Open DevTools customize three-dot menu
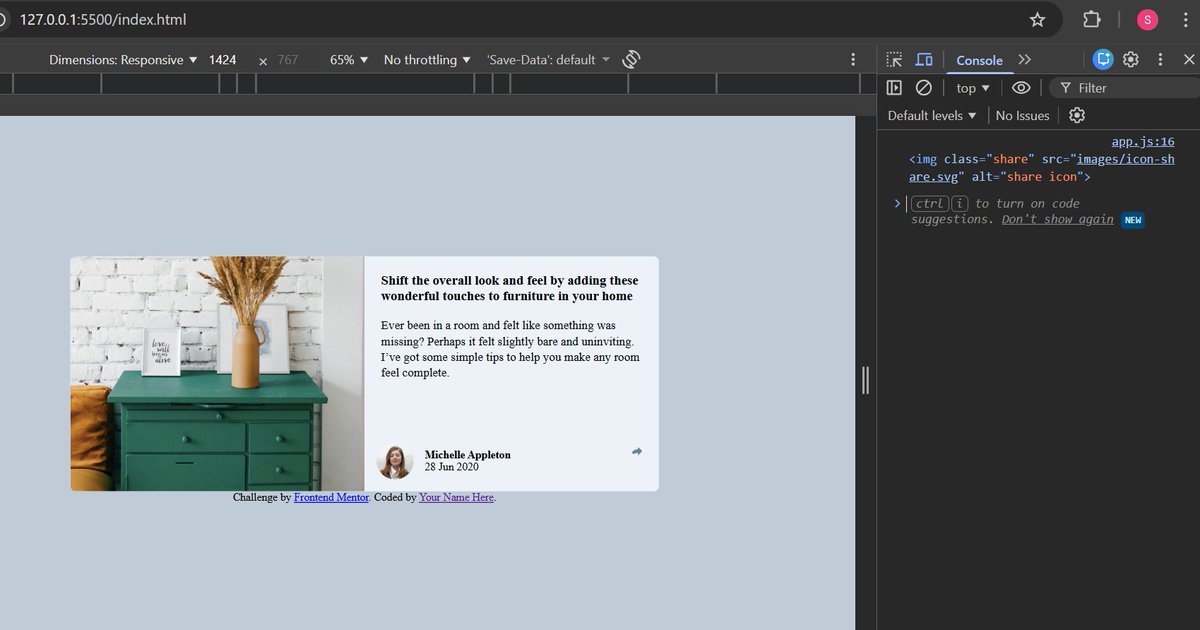1200x630 pixels. pyautogui.click(x=1160, y=60)
